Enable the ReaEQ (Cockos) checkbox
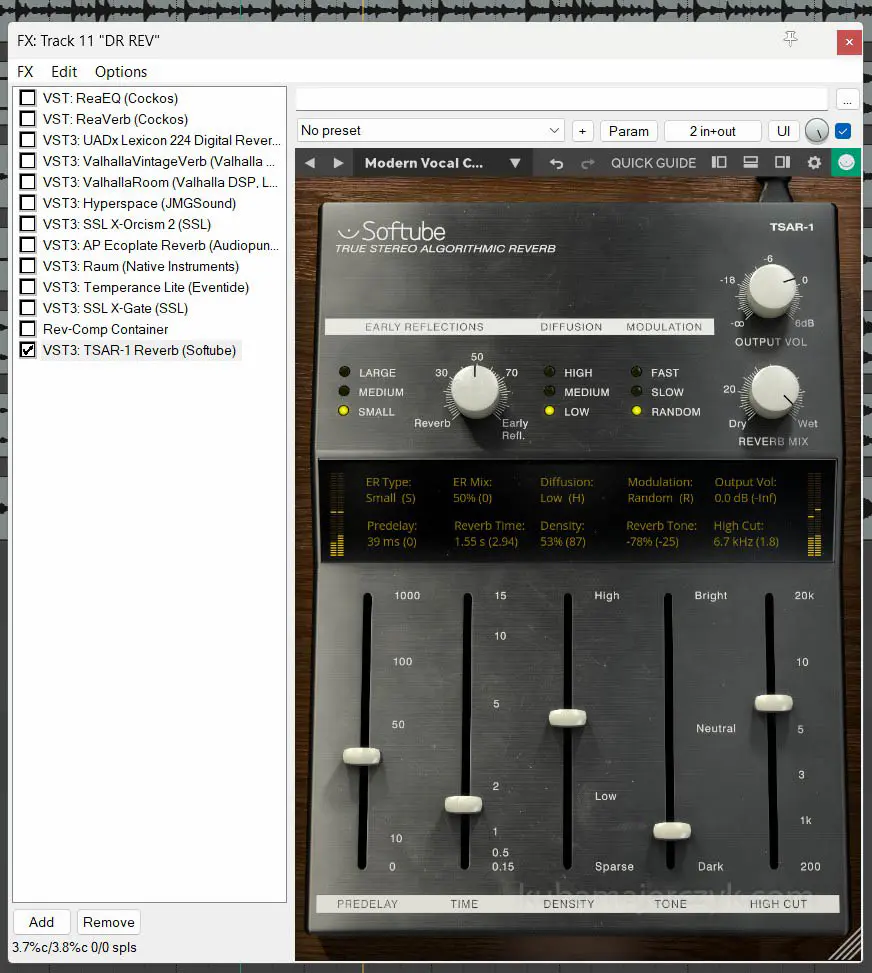The height and width of the screenshot is (973, 872). 28,98
